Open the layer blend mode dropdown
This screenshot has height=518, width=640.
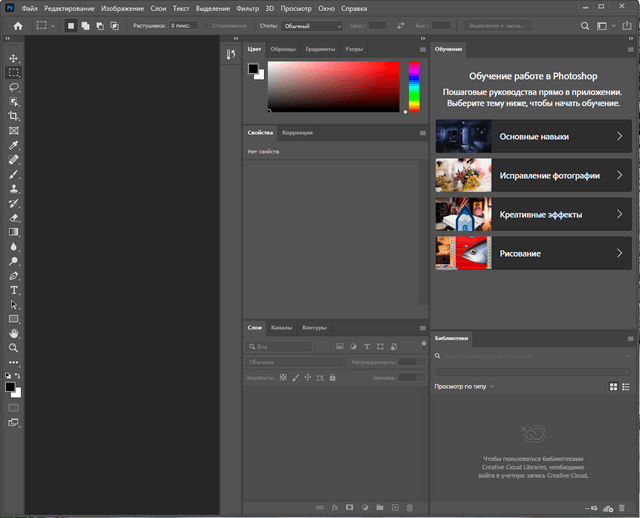click(295, 362)
